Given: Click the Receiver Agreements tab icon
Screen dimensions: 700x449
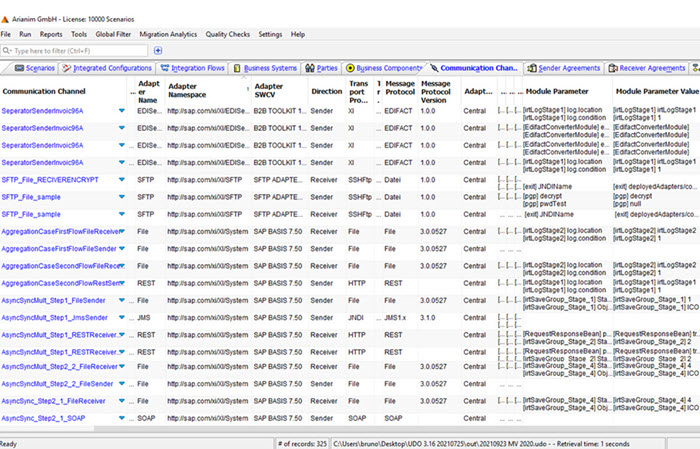Looking at the screenshot, I should point(613,68).
